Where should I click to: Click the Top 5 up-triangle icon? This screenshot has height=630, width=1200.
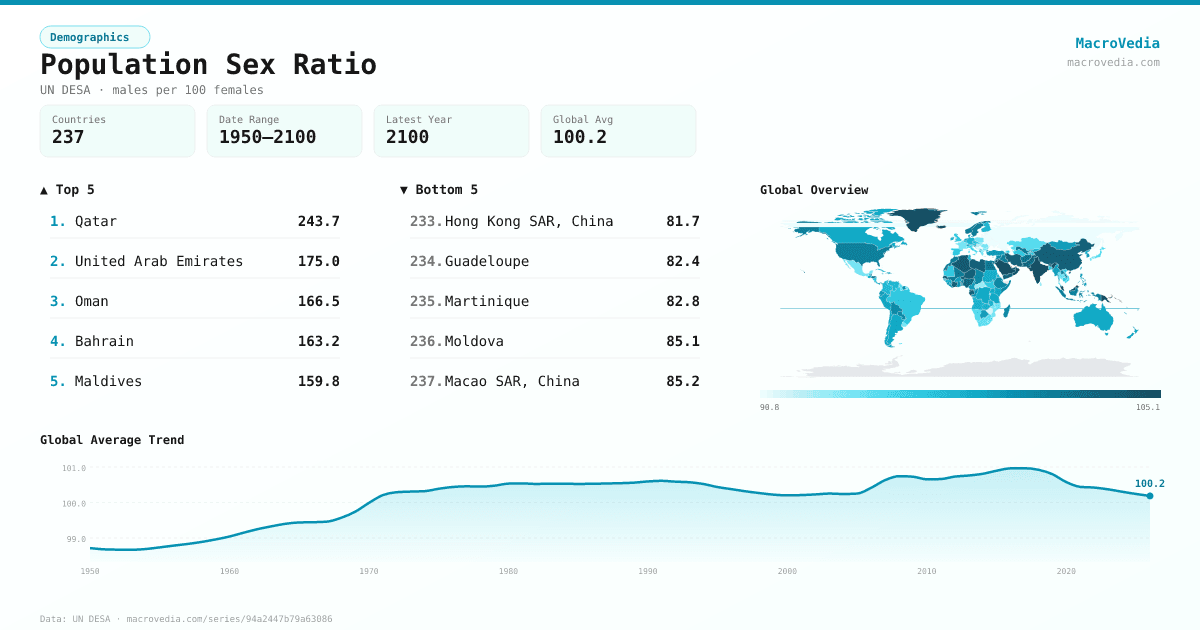44,190
